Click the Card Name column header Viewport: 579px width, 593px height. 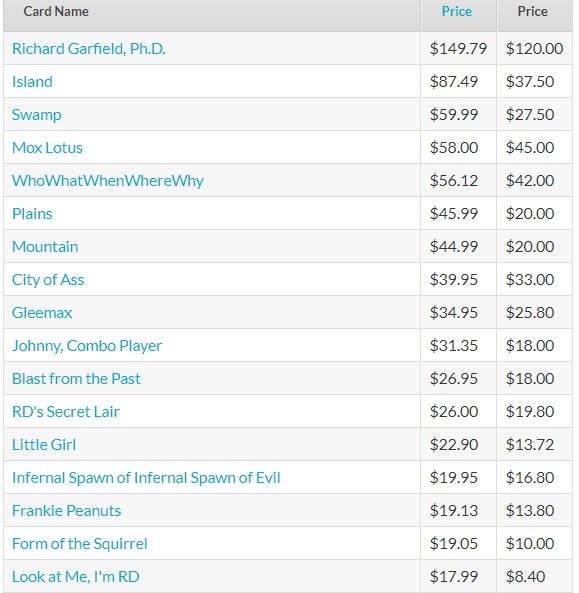tap(56, 11)
